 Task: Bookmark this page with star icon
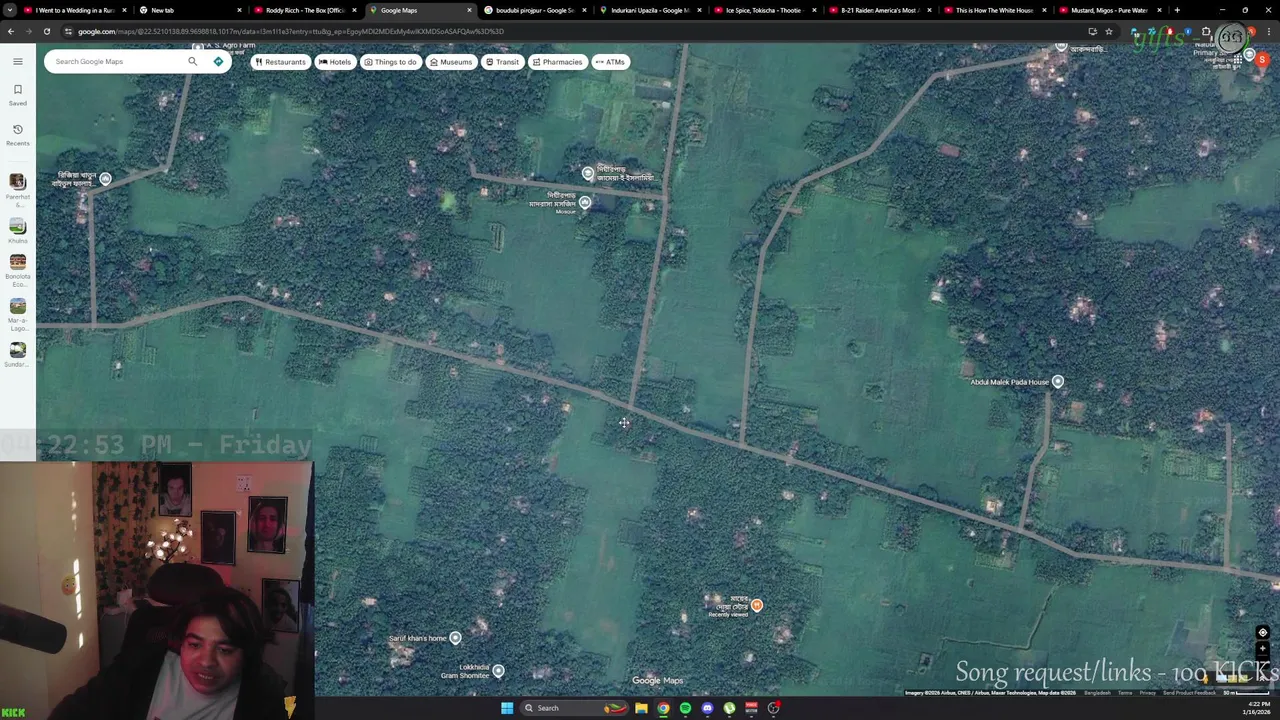[x=1109, y=31]
